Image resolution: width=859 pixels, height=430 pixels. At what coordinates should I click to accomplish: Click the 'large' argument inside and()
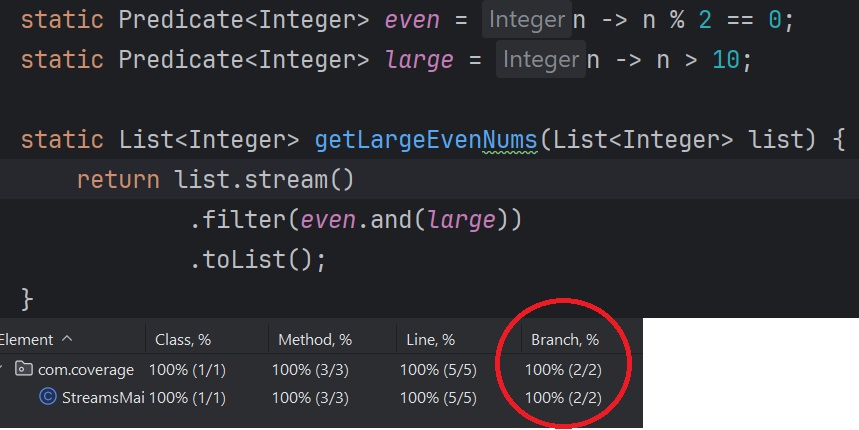461,219
